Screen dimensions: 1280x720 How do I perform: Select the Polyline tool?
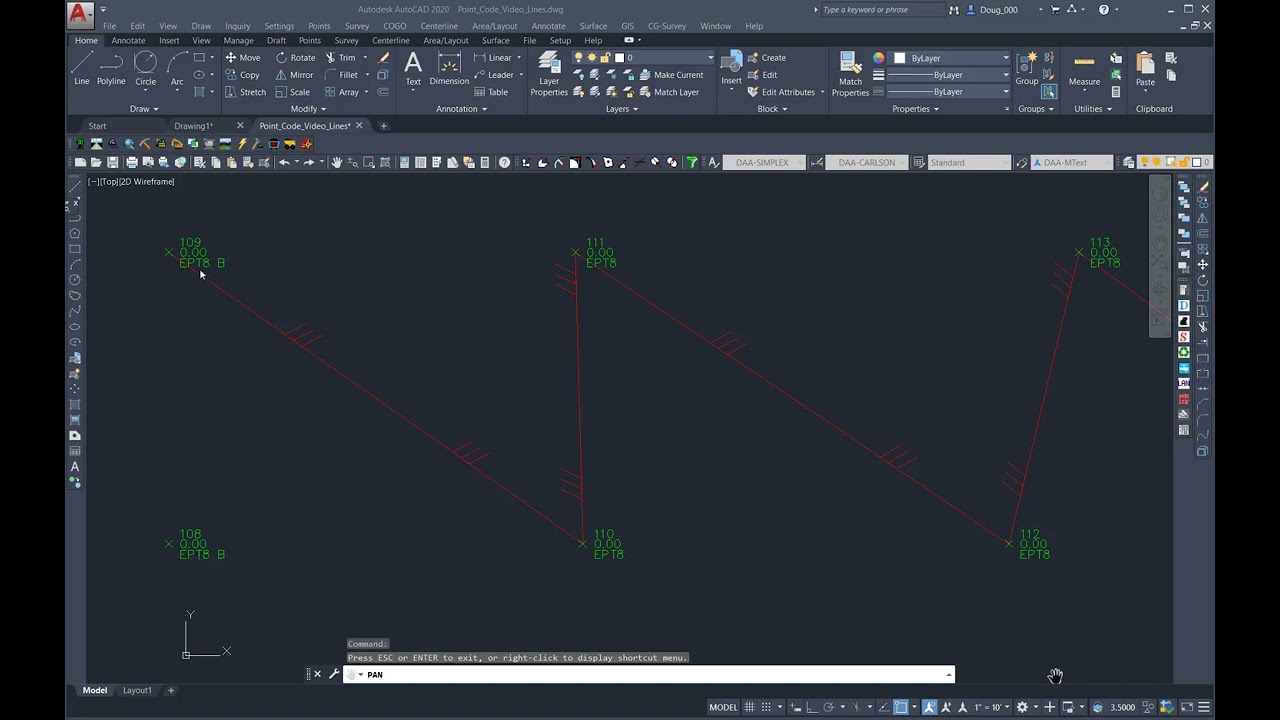click(111, 68)
